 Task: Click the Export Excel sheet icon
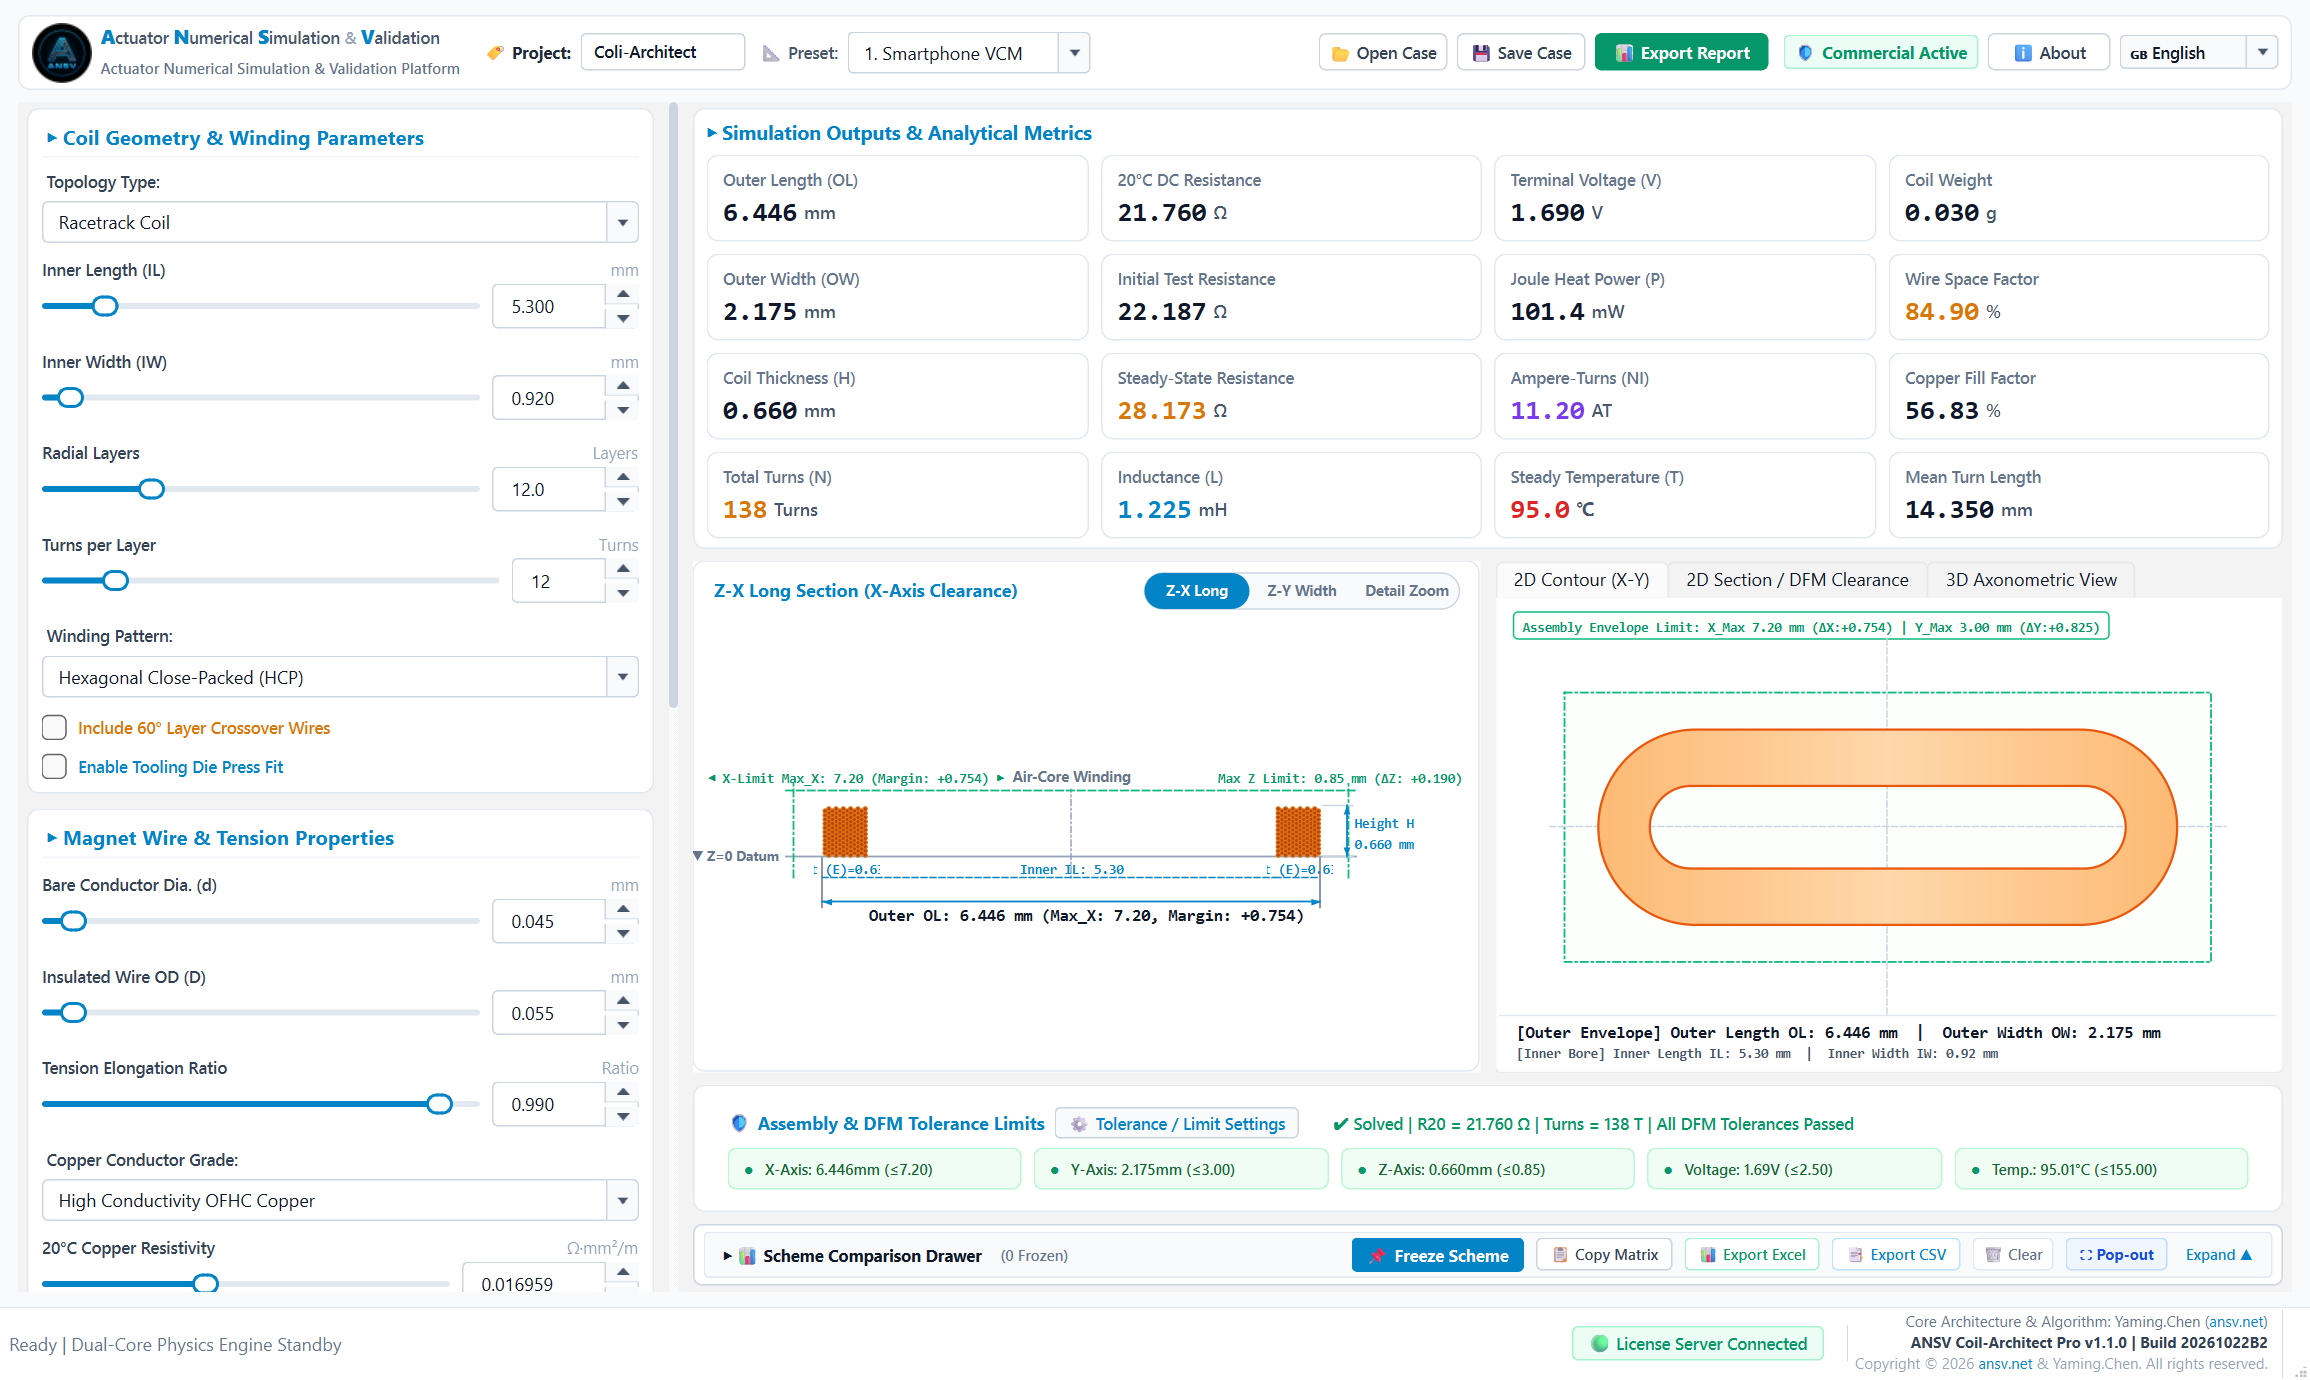pos(1708,1254)
